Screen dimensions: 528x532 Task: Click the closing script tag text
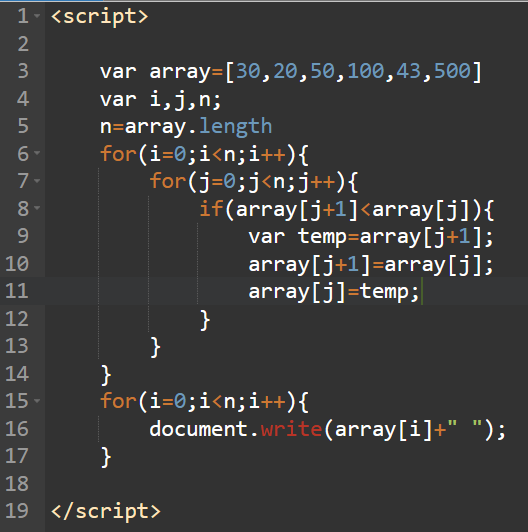[106, 511]
